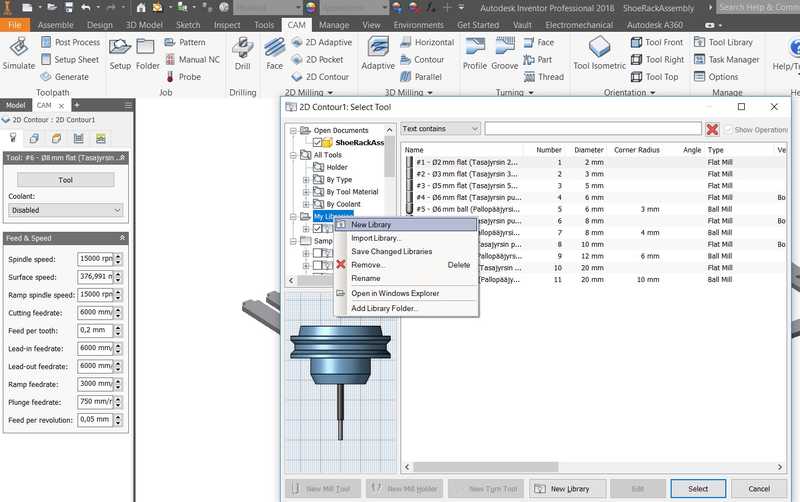Create a new Setup job
Screen dimensions: 800x502
pyautogui.click(x=120, y=54)
